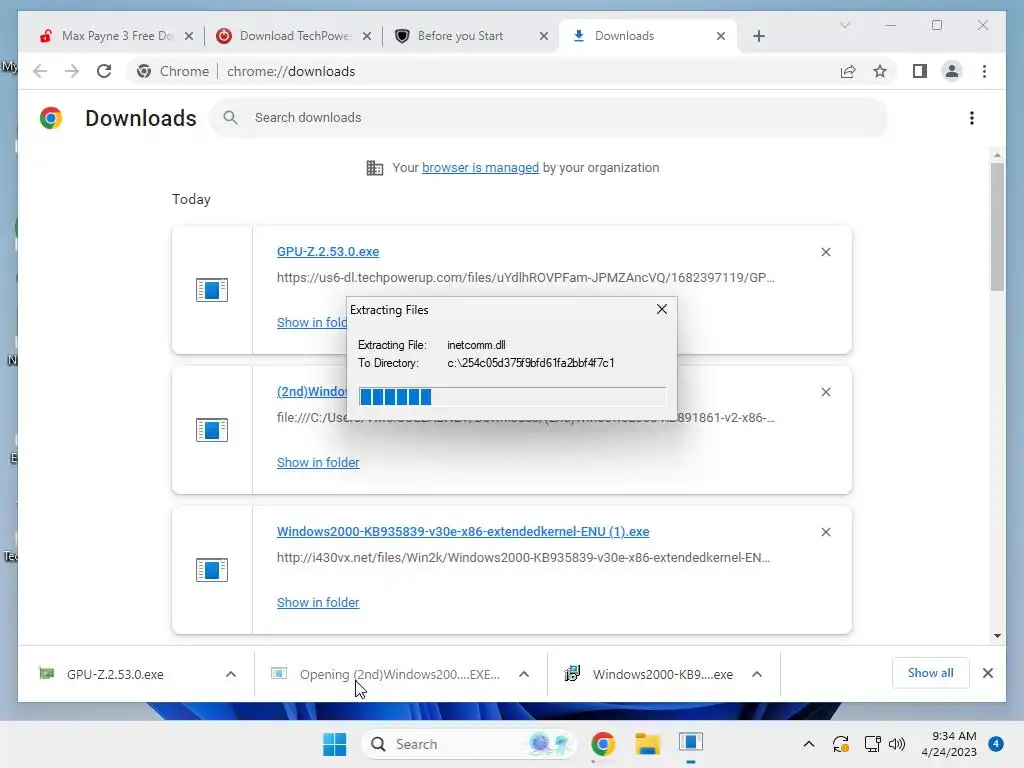Open Windows2000-KB9....exe from the download shelf
The height and width of the screenshot is (768, 1024).
662,674
